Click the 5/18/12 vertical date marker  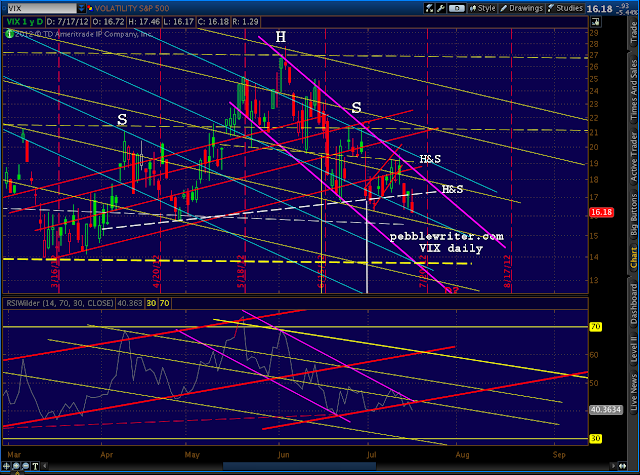tap(241, 271)
